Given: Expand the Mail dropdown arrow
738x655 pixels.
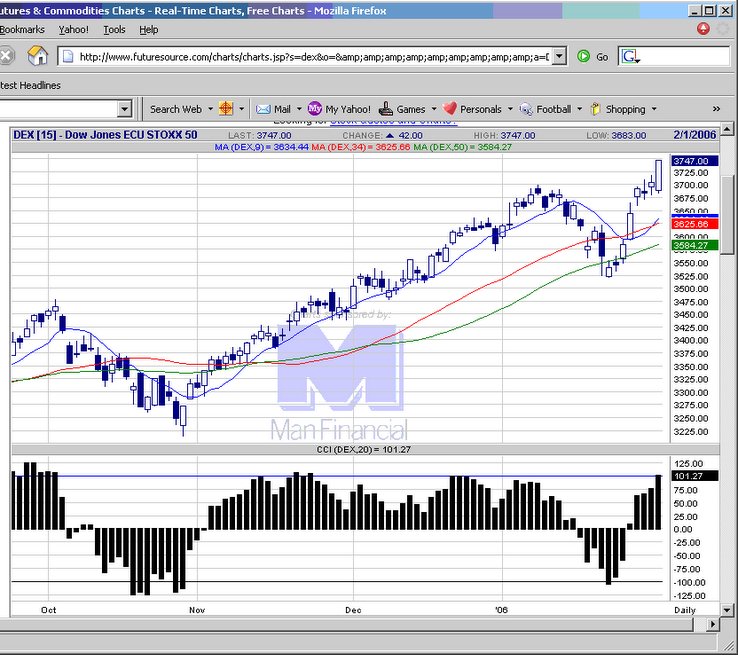Looking at the screenshot, I should (x=299, y=109).
